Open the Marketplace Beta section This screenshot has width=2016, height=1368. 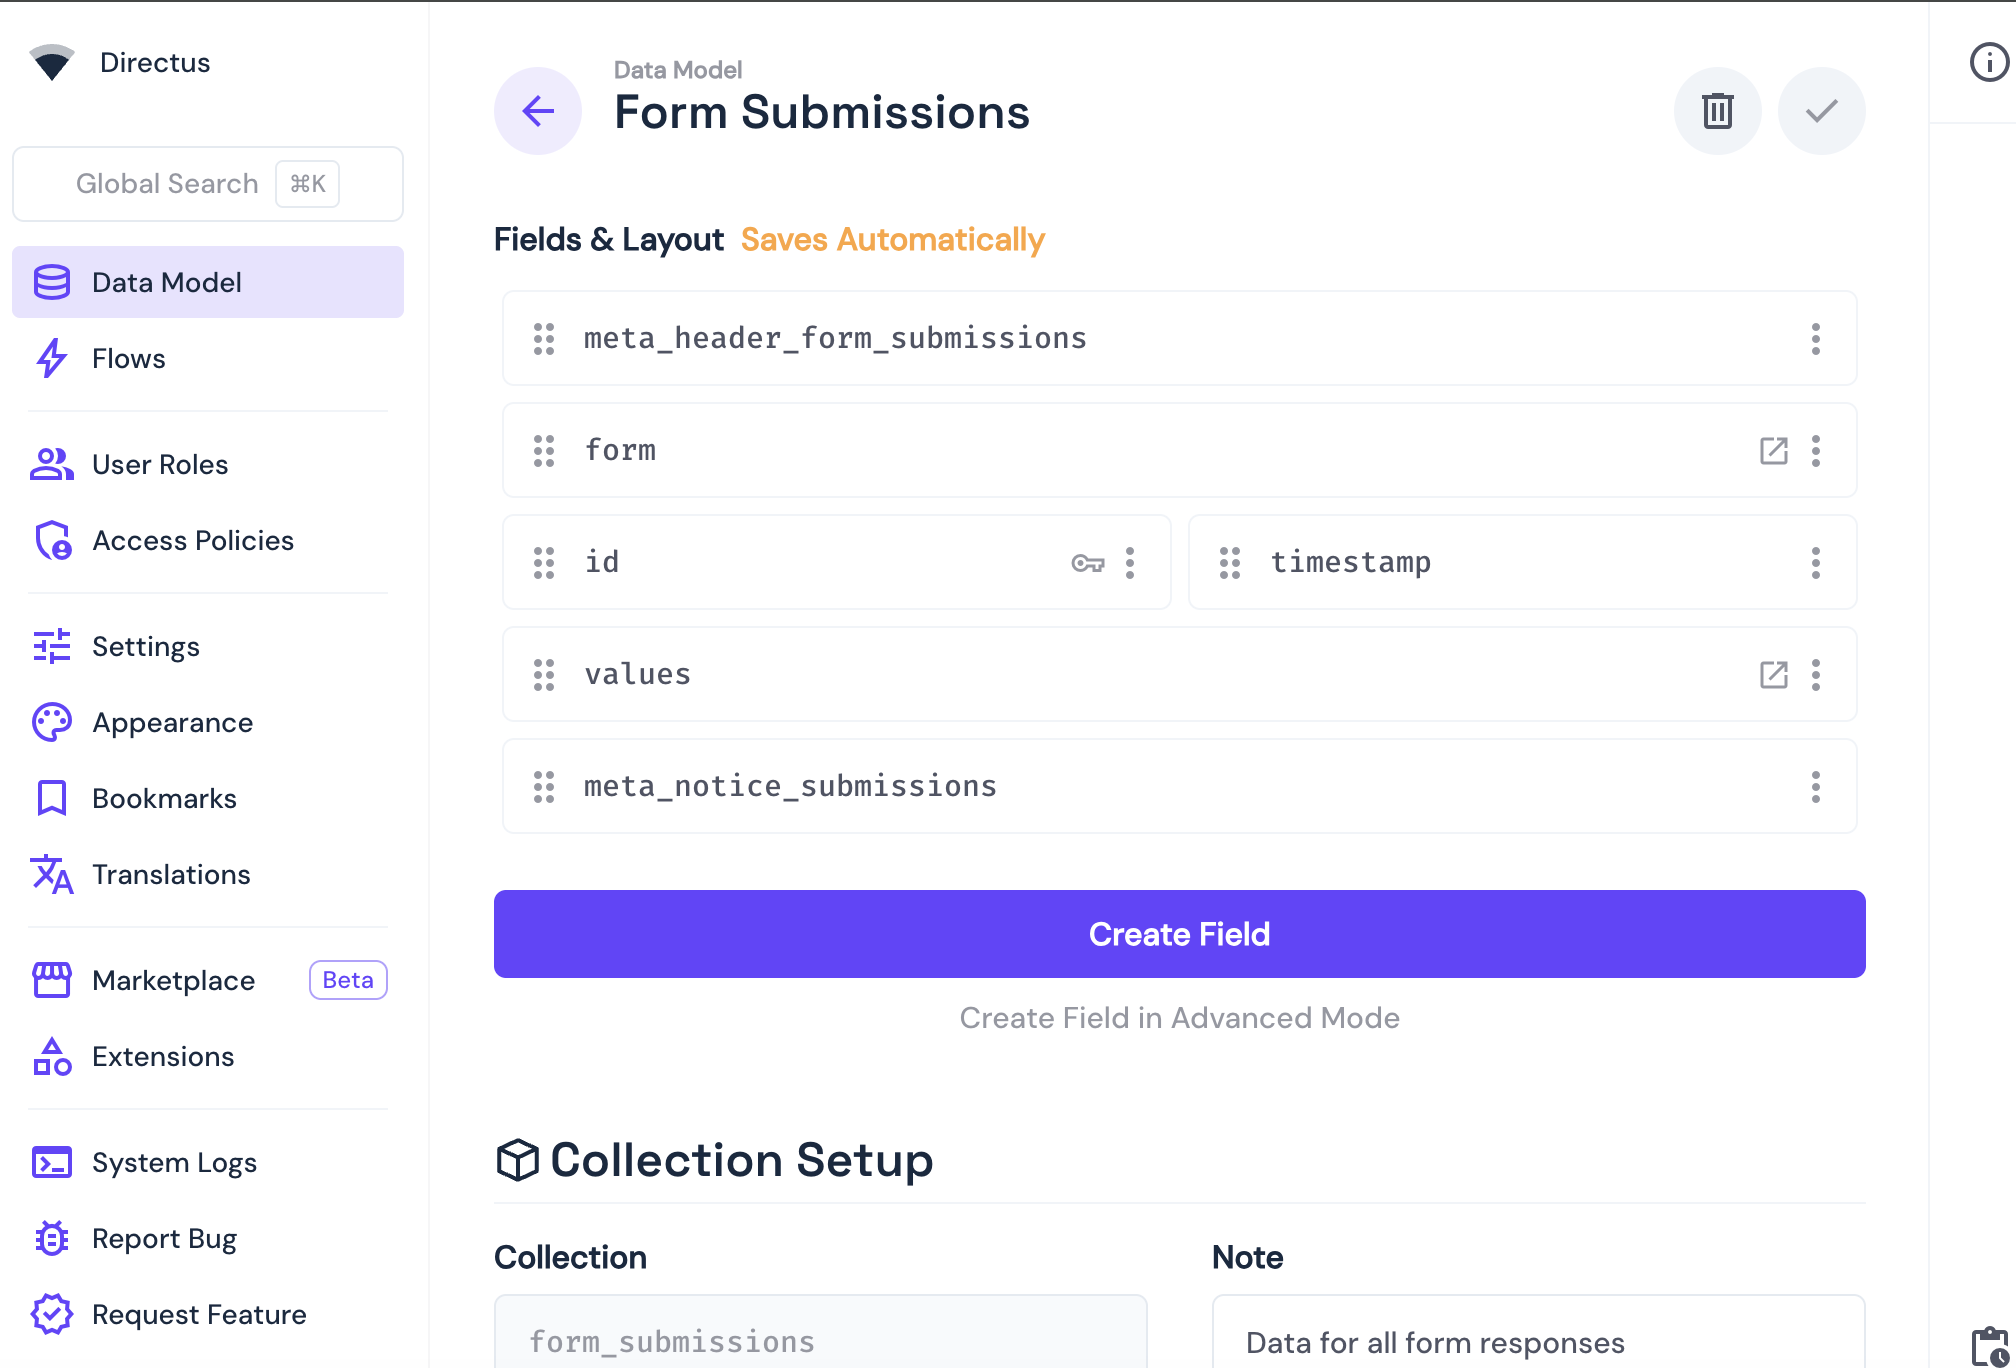tap(172, 980)
